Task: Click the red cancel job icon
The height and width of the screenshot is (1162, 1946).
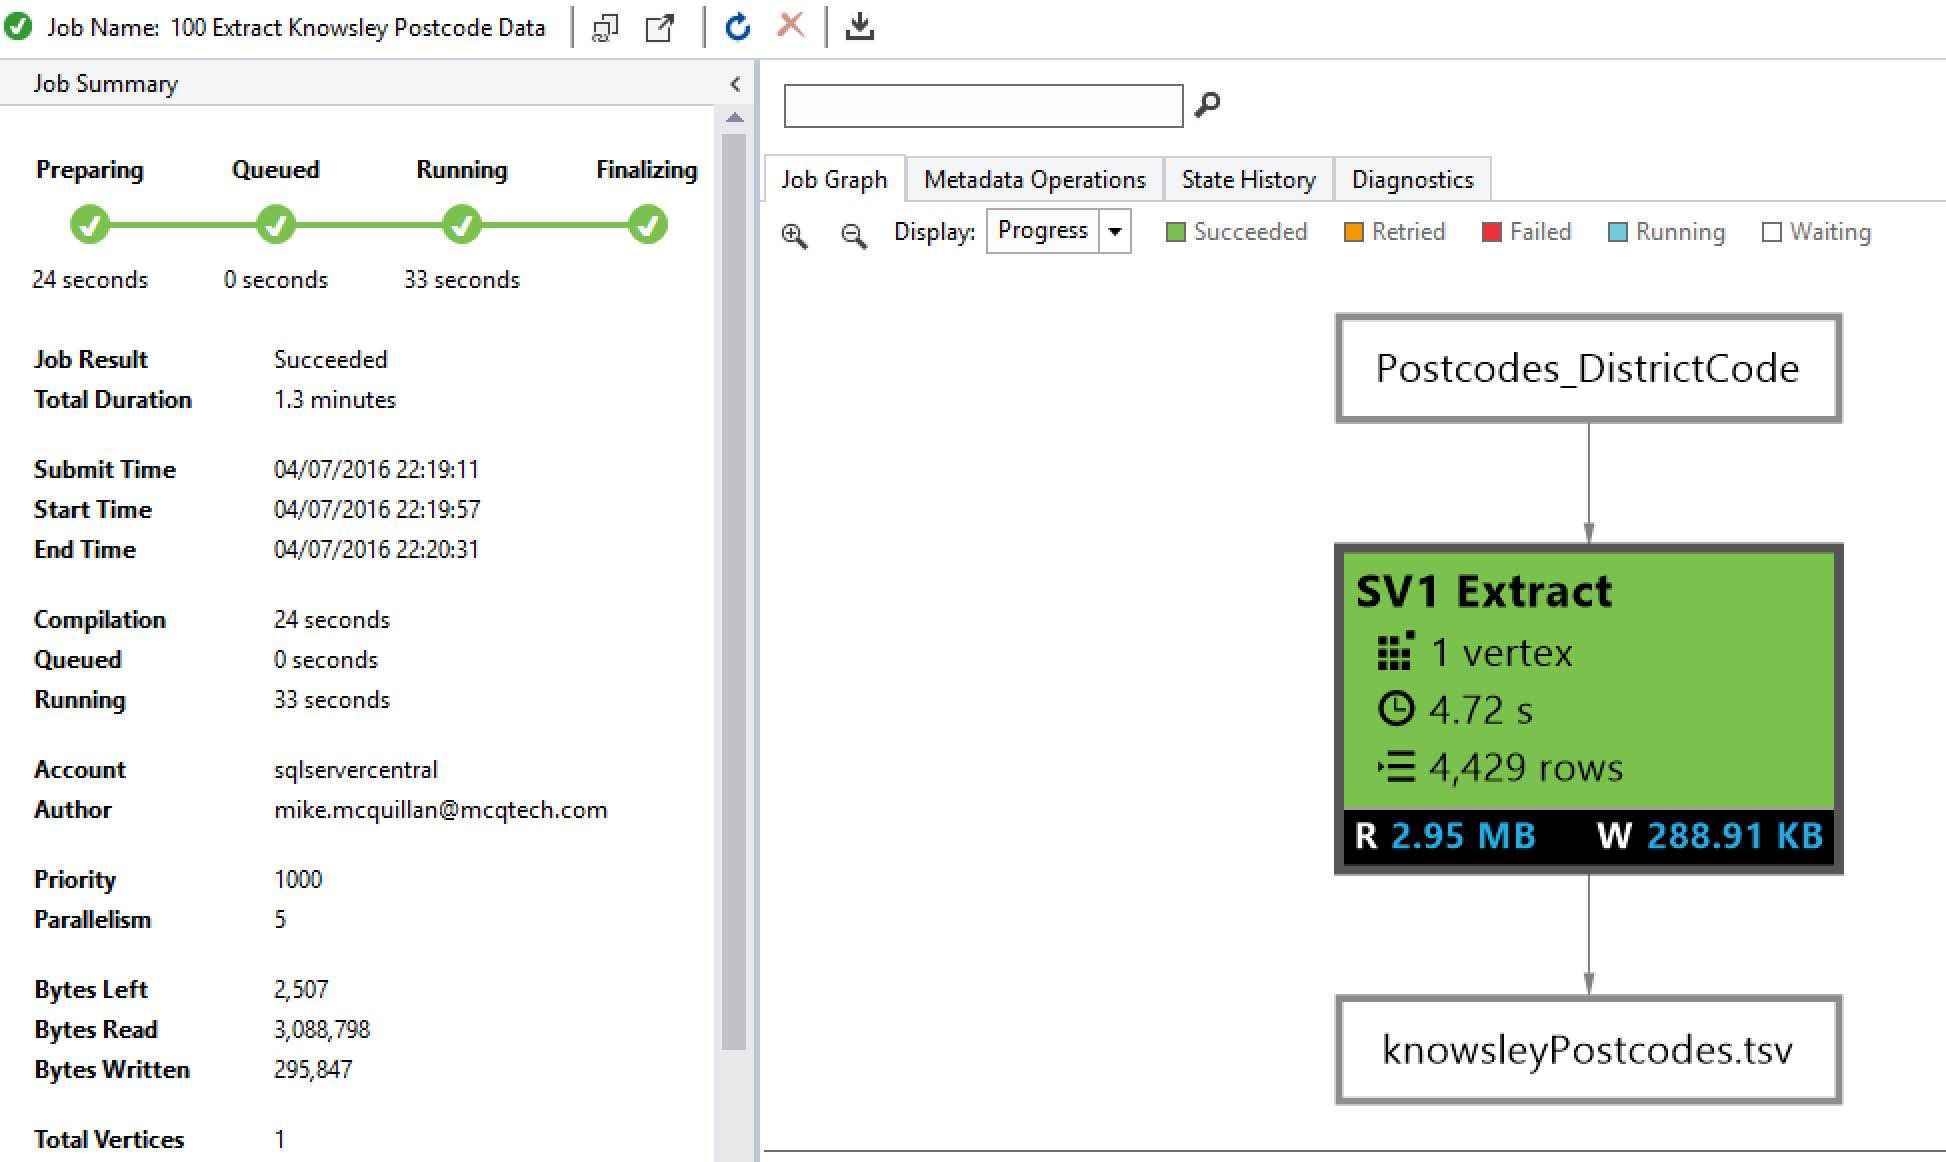Action: (x=790, y=25)
